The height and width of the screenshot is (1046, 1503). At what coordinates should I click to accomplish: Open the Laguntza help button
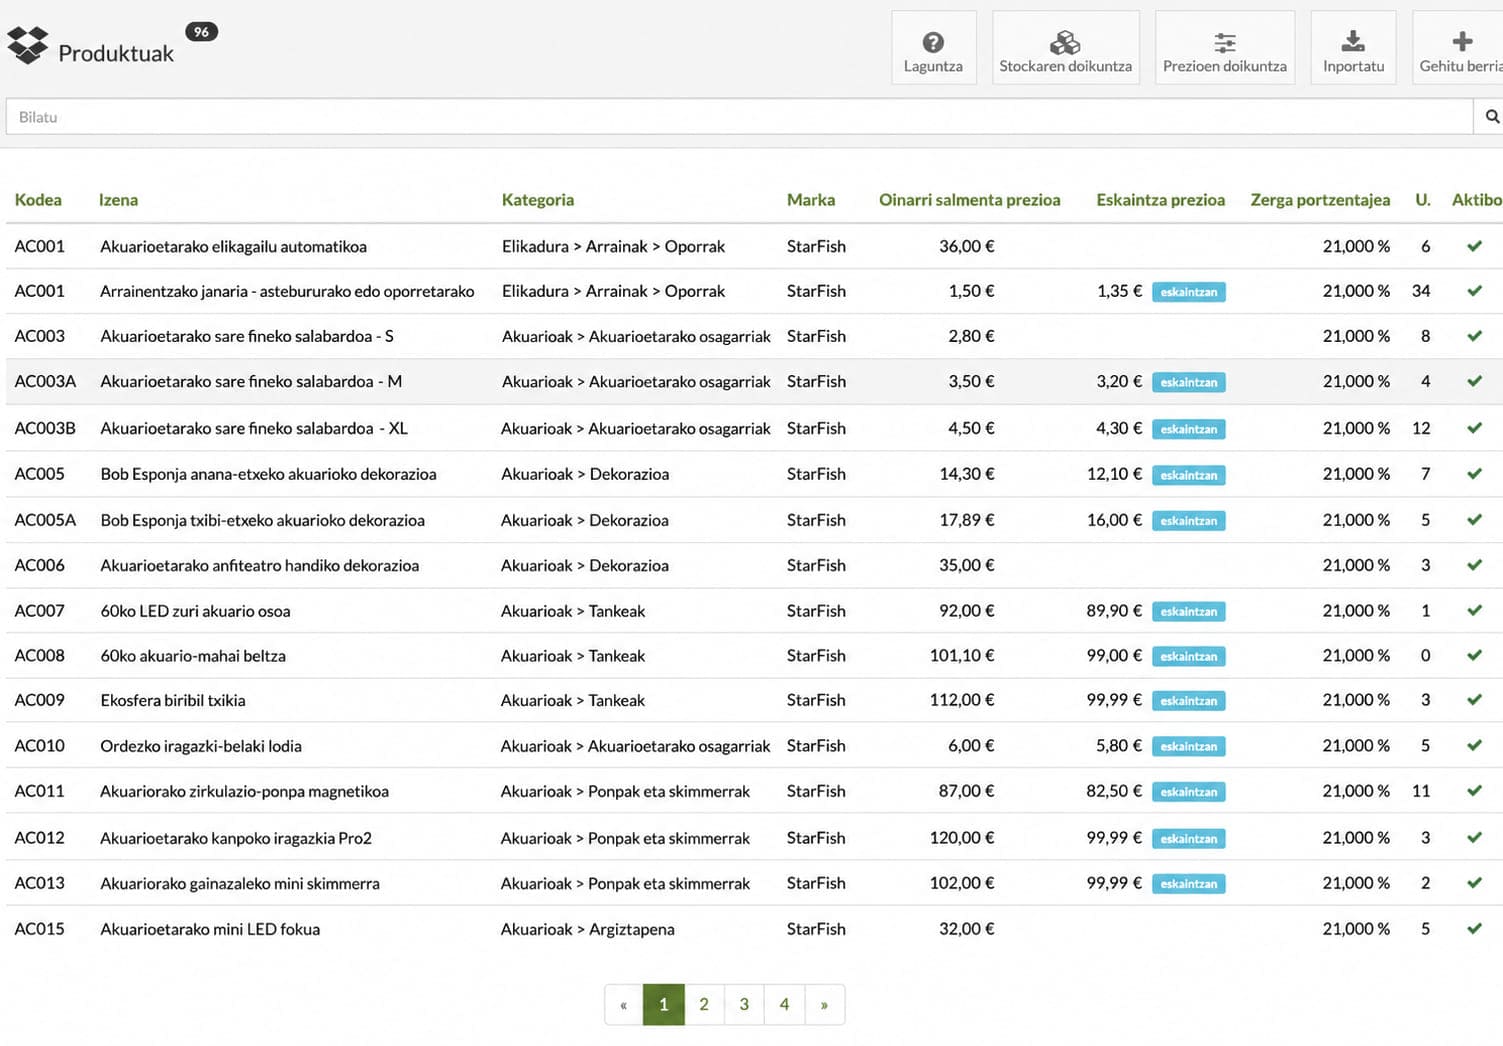[933, 47]
